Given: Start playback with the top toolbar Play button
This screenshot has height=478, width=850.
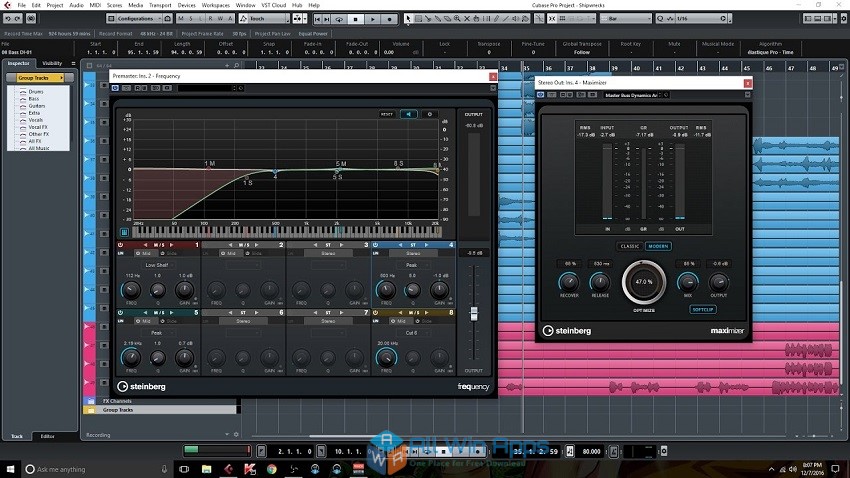Looking at the screenshot, I should click(372, 19).
